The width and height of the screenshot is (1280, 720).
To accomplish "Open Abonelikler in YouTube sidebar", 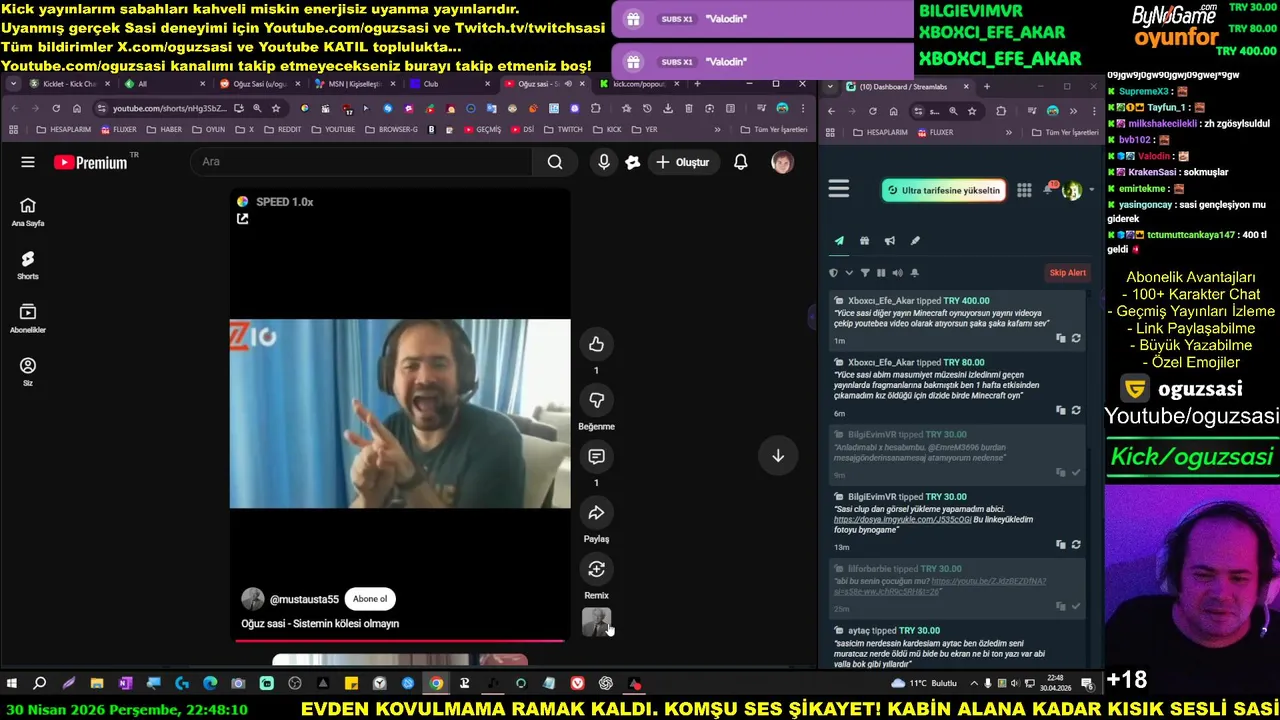I will point(28,319).
